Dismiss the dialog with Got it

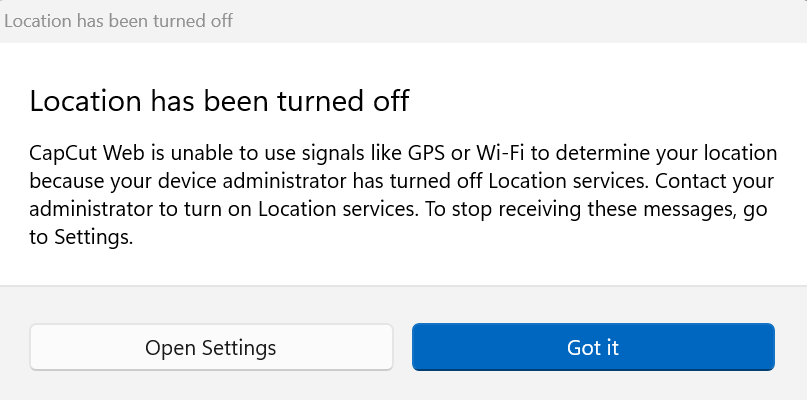coord(593,348)
